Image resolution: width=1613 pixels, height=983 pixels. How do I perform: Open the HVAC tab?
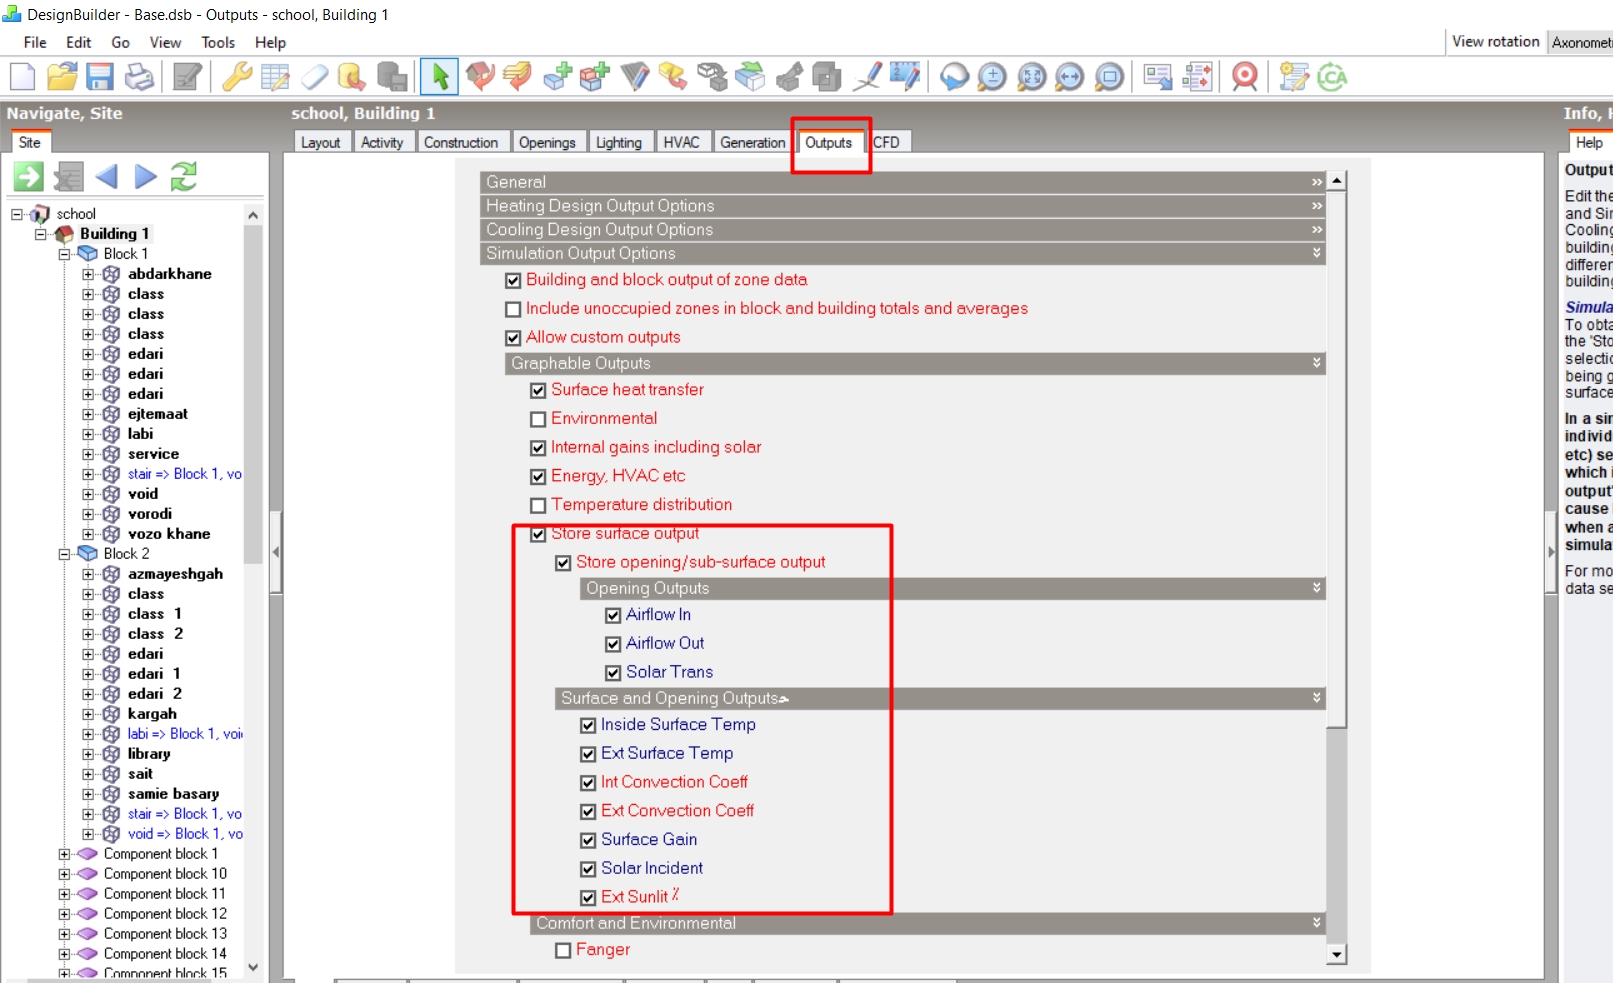coord(682,142)
